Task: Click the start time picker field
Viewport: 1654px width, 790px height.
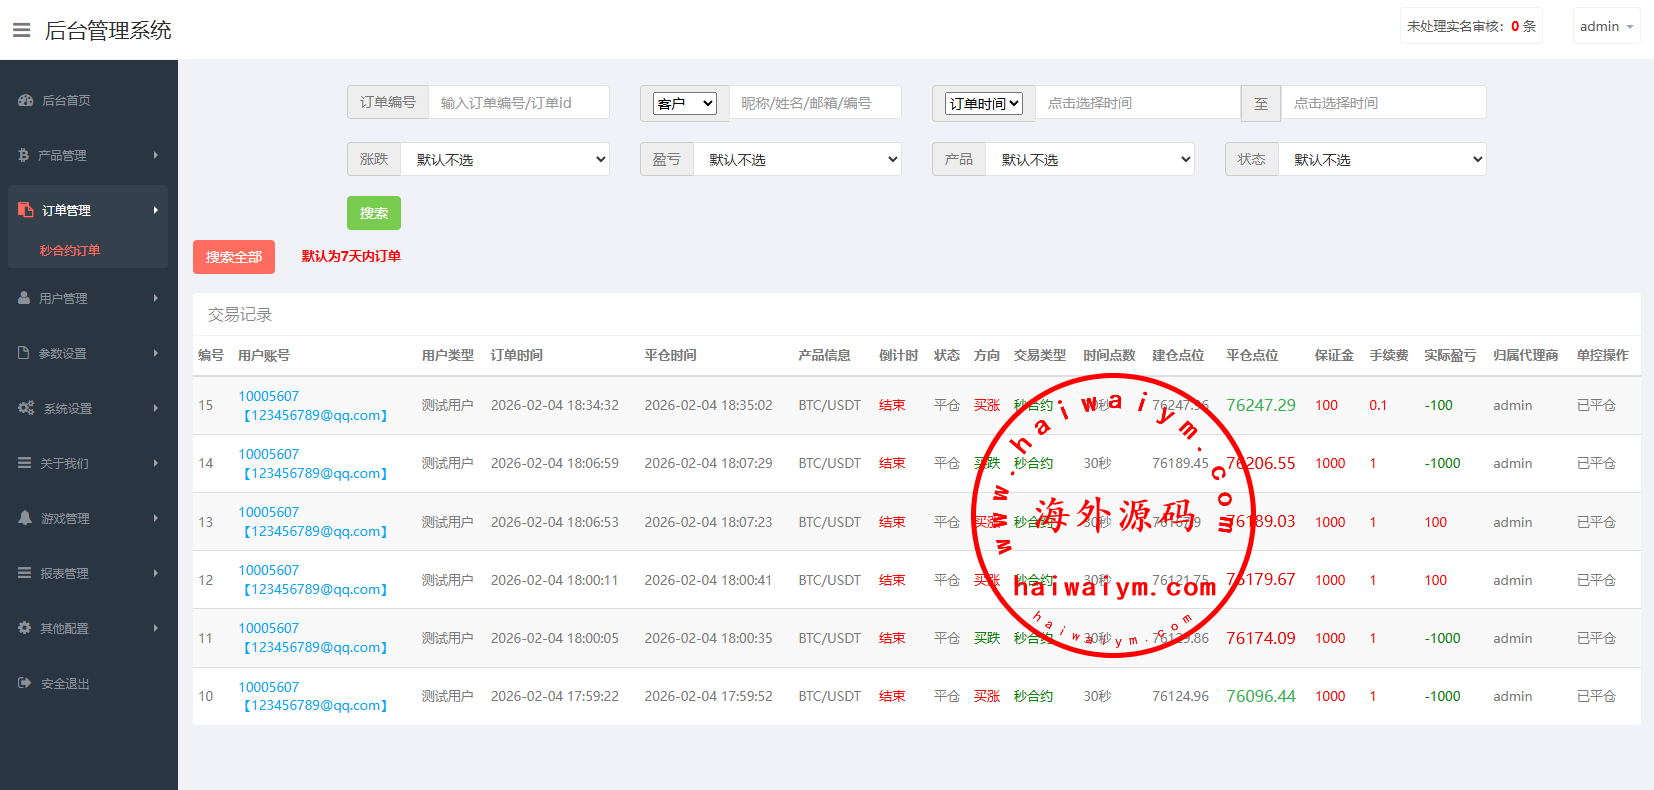Action: click(1137, 103)
